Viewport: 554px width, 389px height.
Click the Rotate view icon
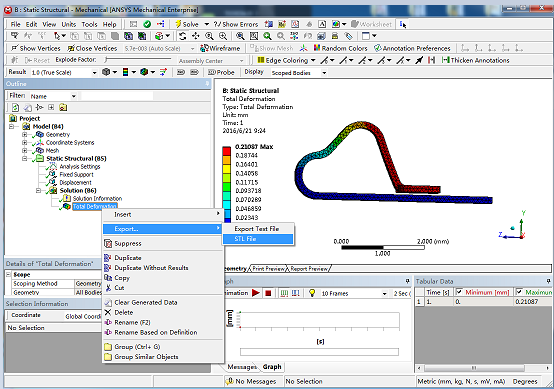[182, 36]
